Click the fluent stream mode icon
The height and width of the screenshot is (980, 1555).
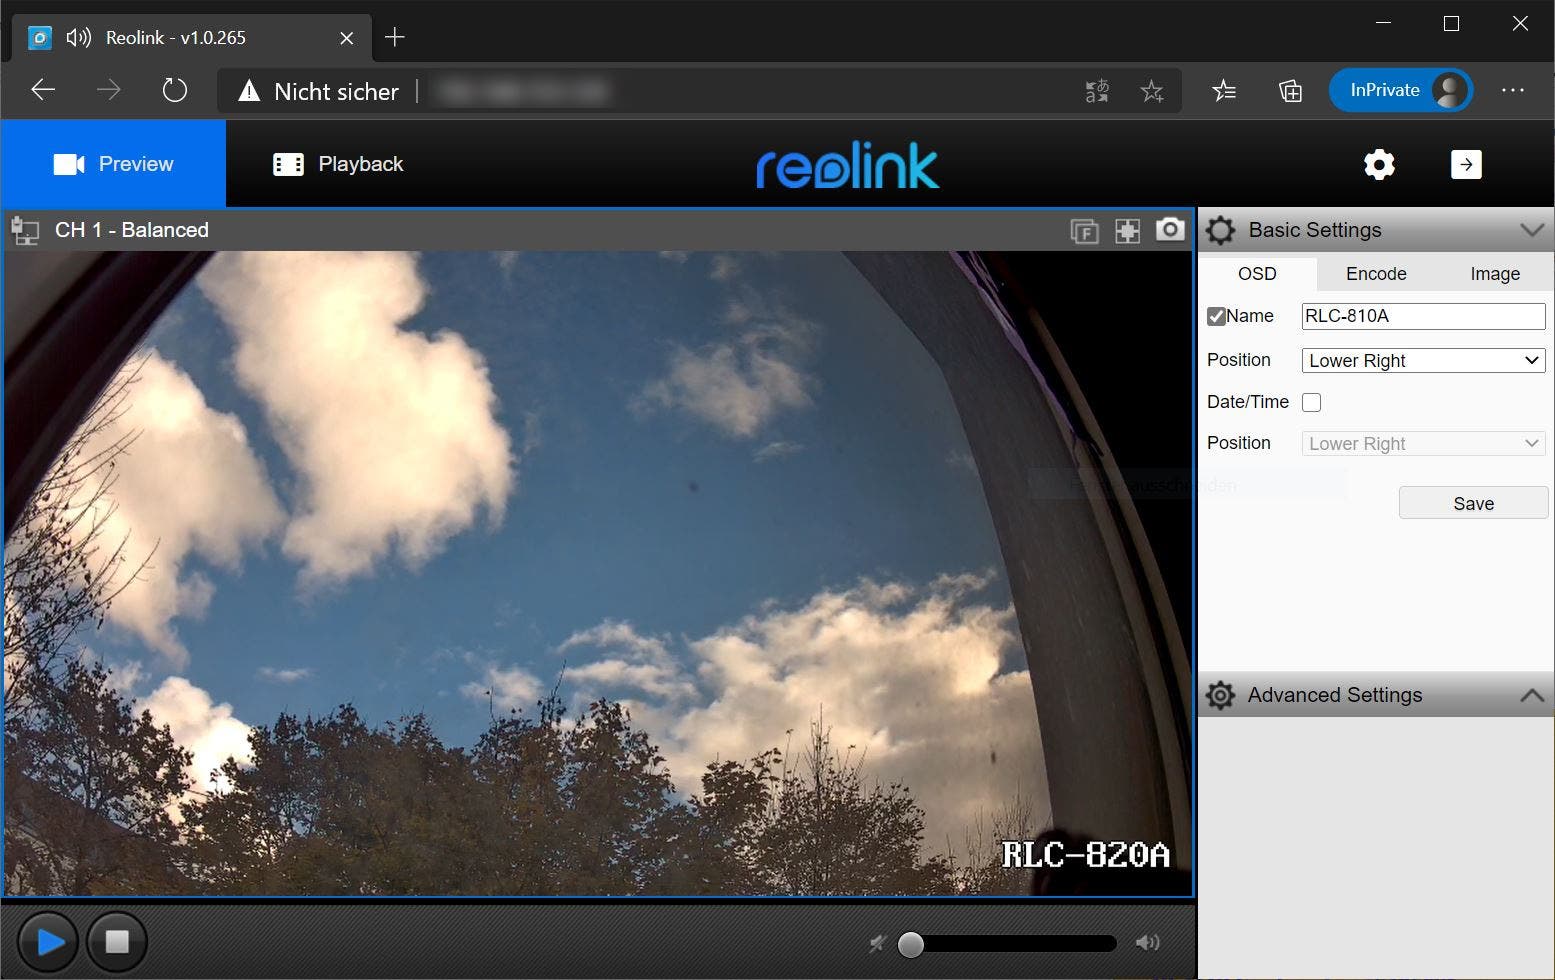tap(1084, 231)
